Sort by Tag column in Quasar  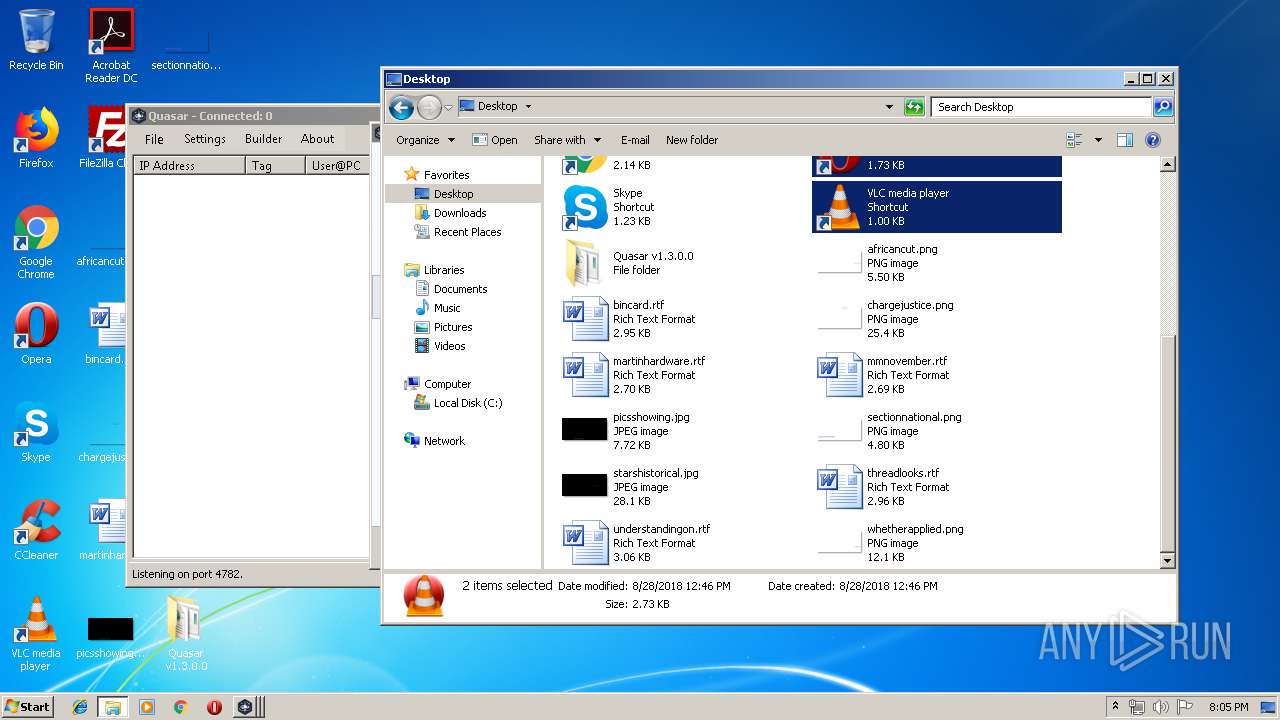276,166
